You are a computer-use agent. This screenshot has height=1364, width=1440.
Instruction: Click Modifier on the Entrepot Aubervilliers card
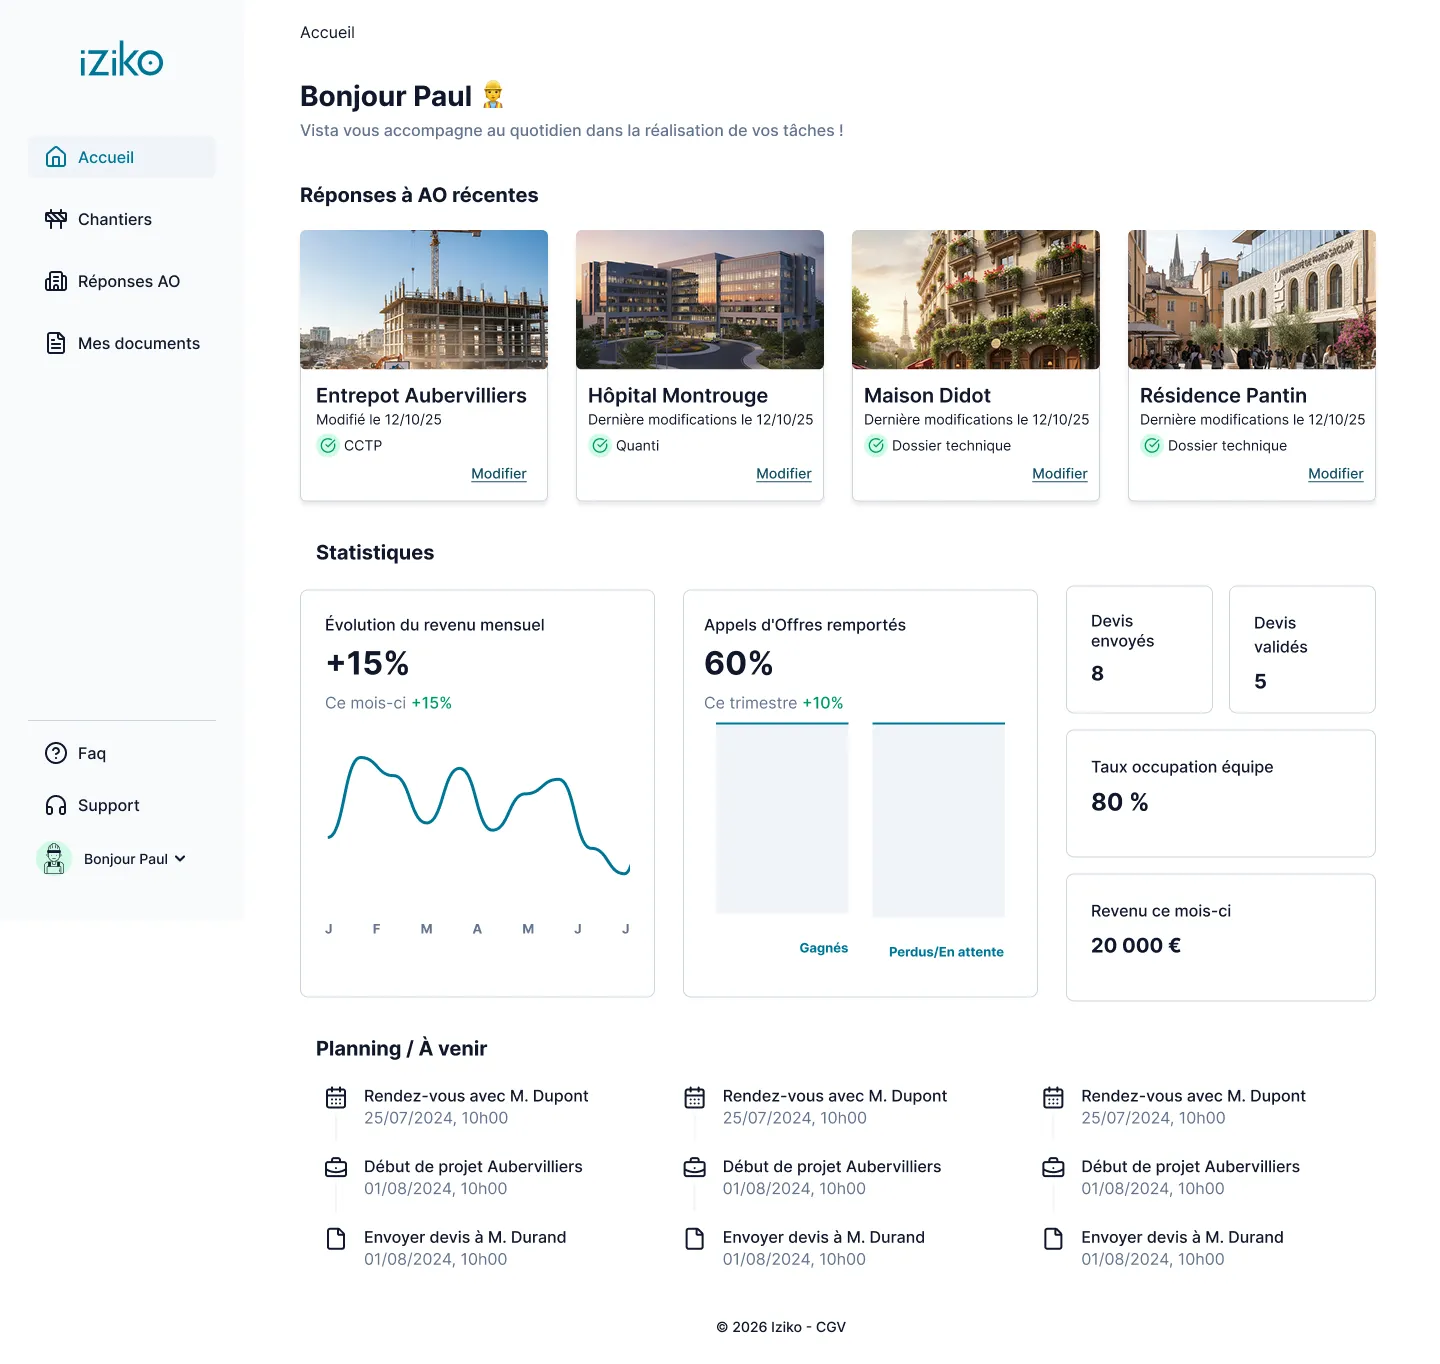[x=499, y=473]
